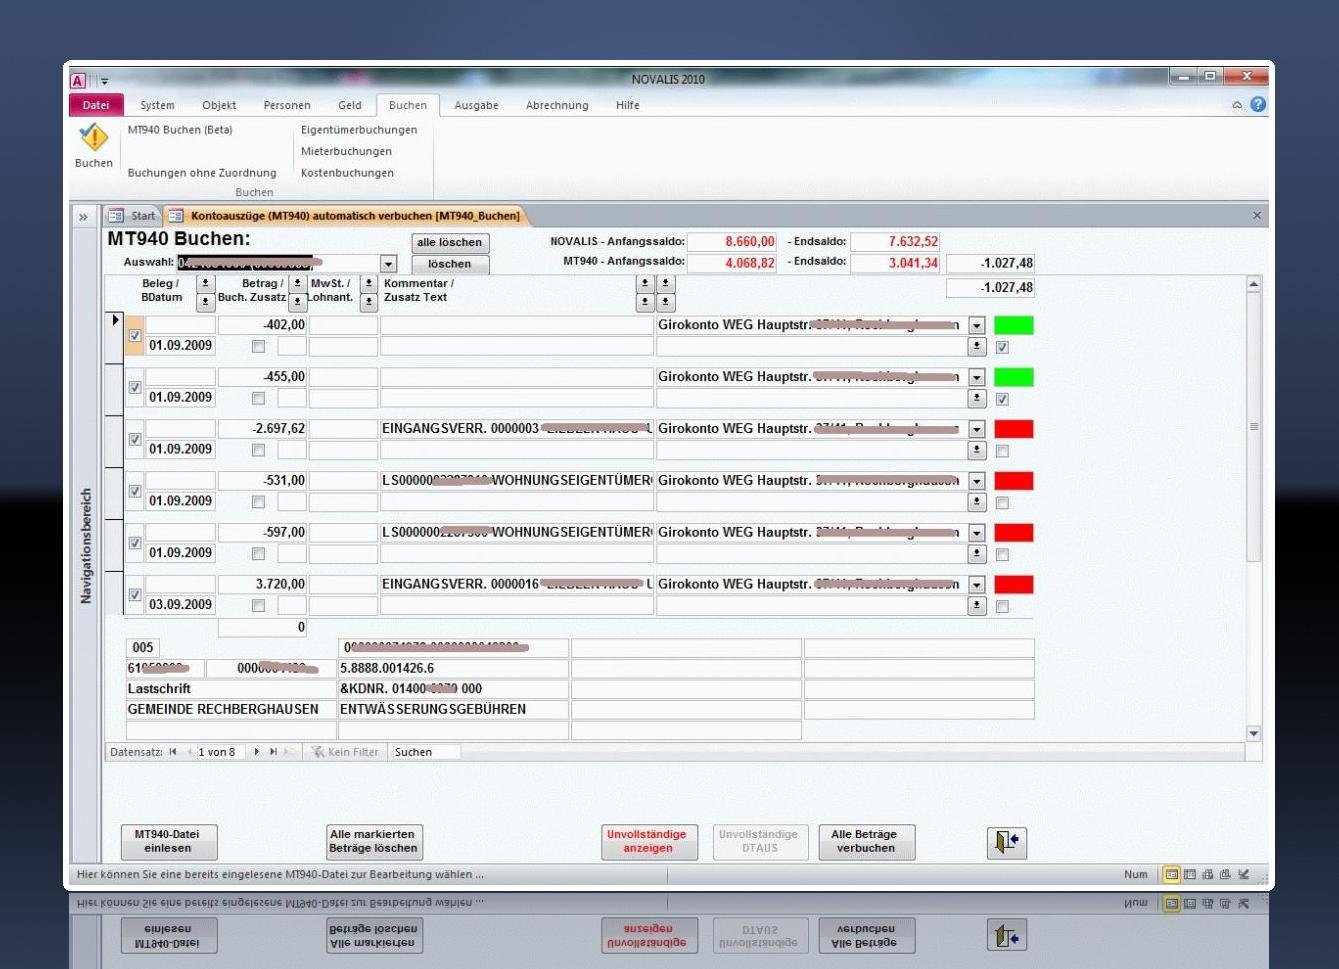1339x969 pixels.
Task: Uncheck the selection checkbox for -402,00 row
Action: [135, 336]
